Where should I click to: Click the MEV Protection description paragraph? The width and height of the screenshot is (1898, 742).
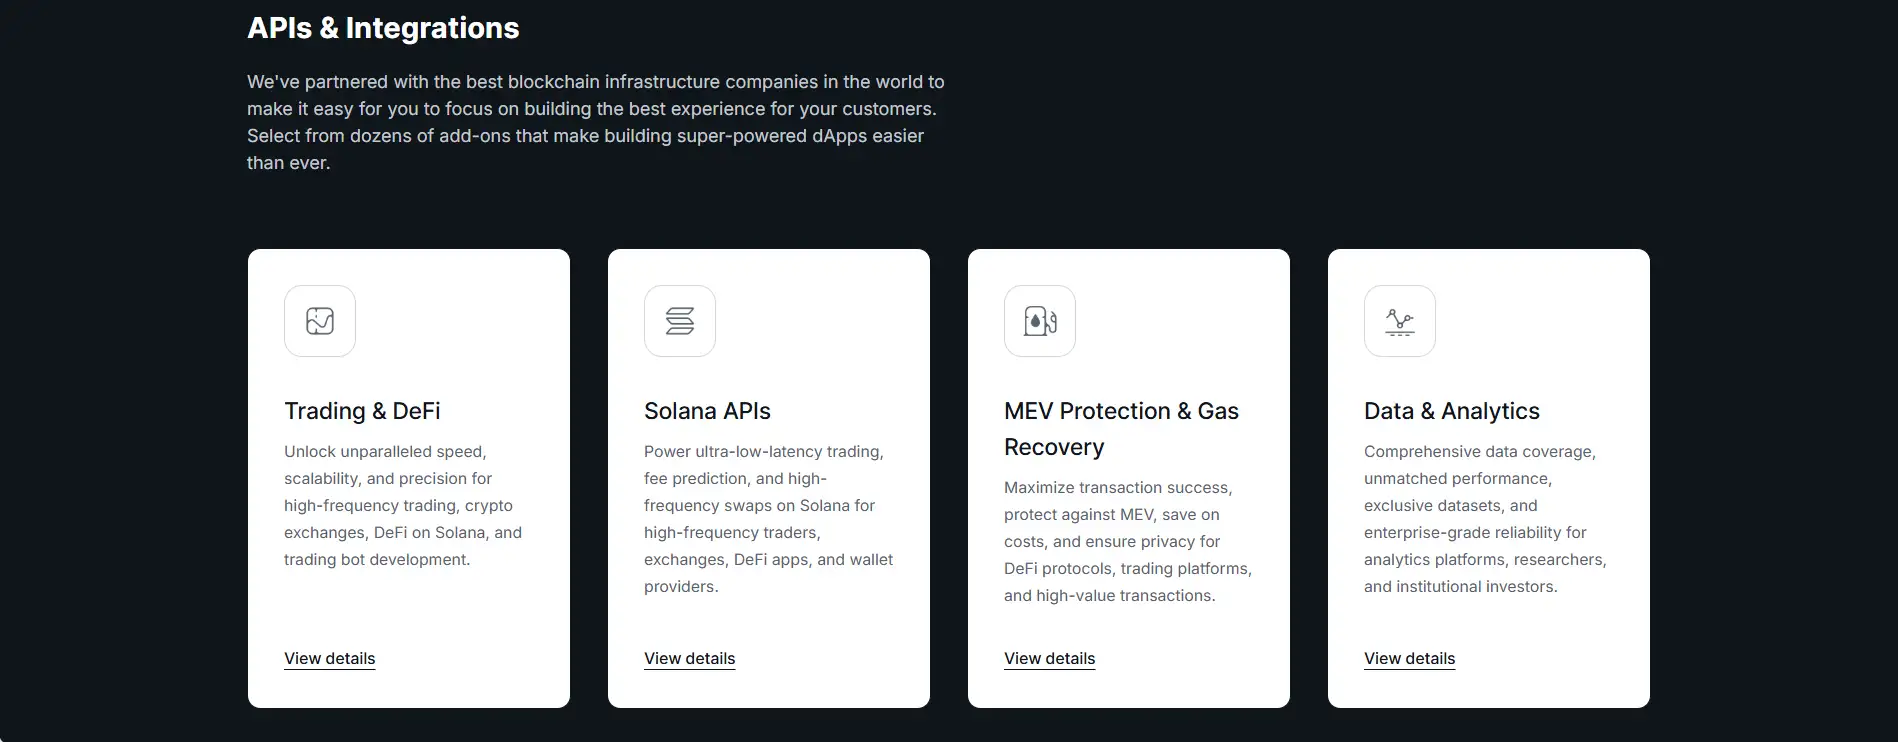coord(1128,541)
